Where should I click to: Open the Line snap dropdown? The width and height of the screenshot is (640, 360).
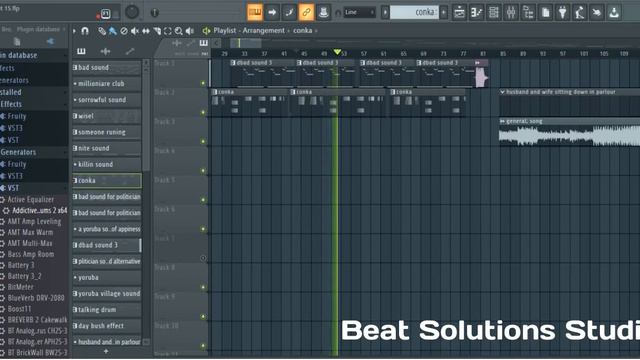click(359, 12)
